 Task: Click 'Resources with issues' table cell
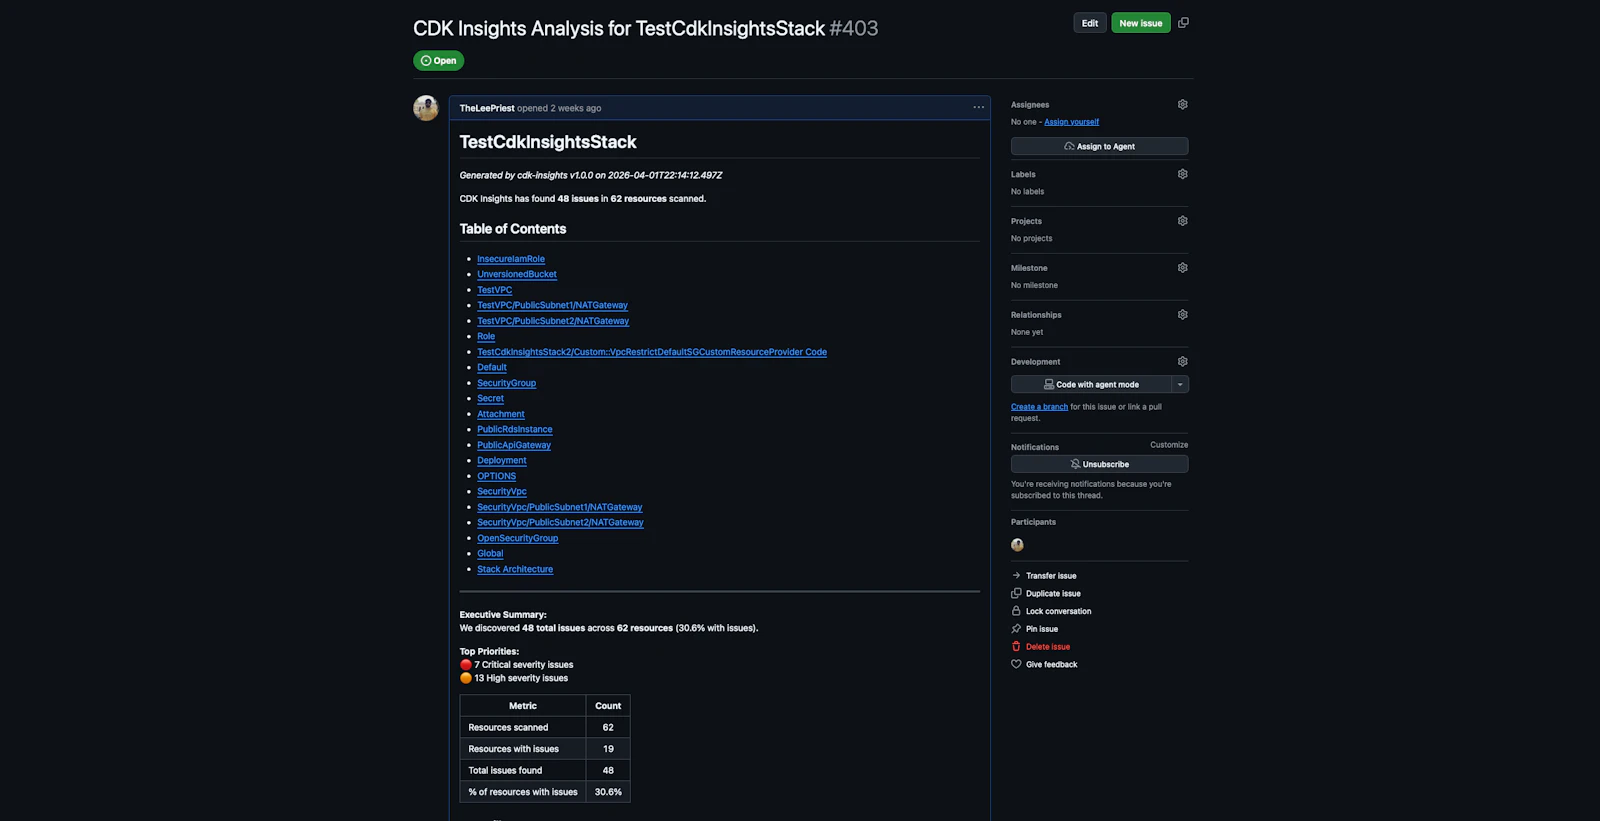point(523,749)
